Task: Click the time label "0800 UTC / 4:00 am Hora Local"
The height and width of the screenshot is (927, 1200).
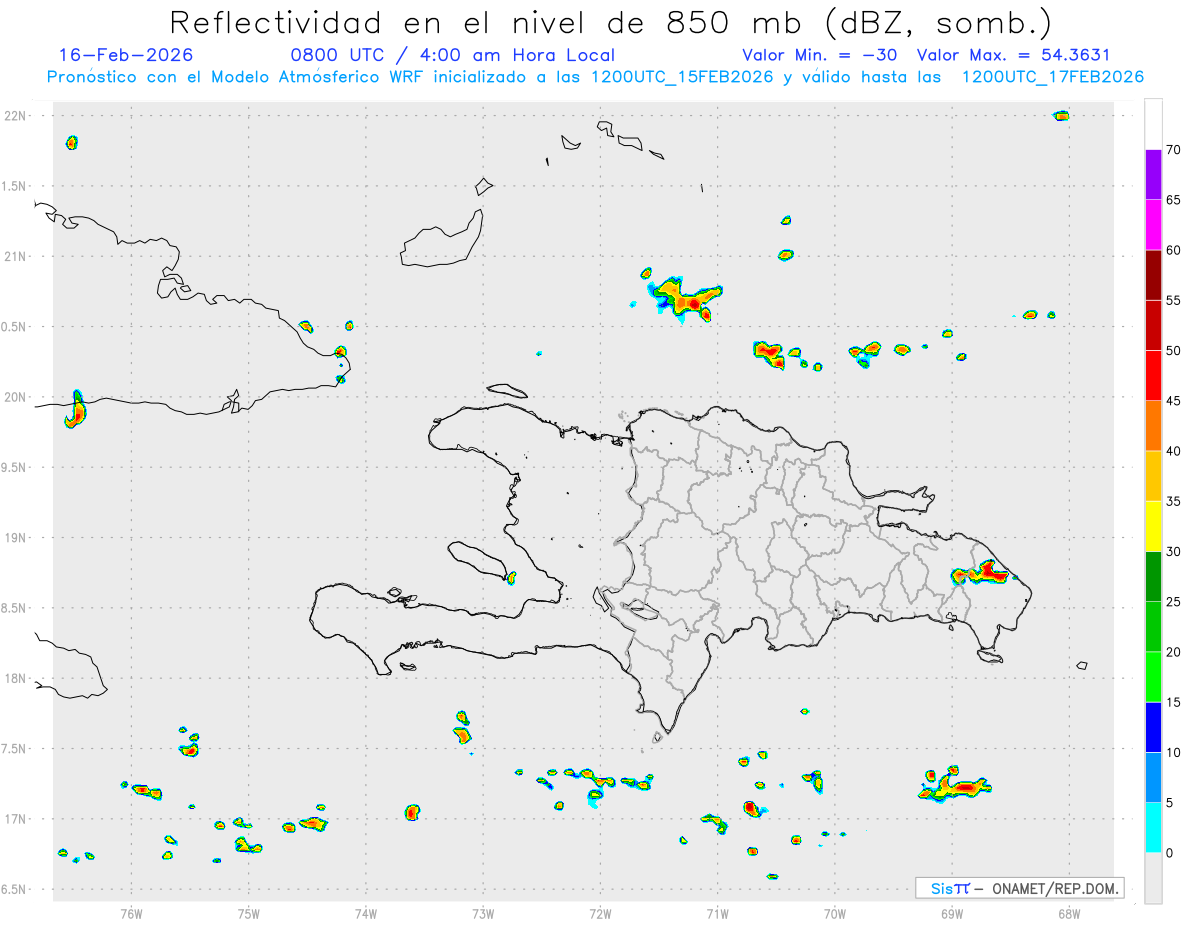Action: tap(452, 55)
